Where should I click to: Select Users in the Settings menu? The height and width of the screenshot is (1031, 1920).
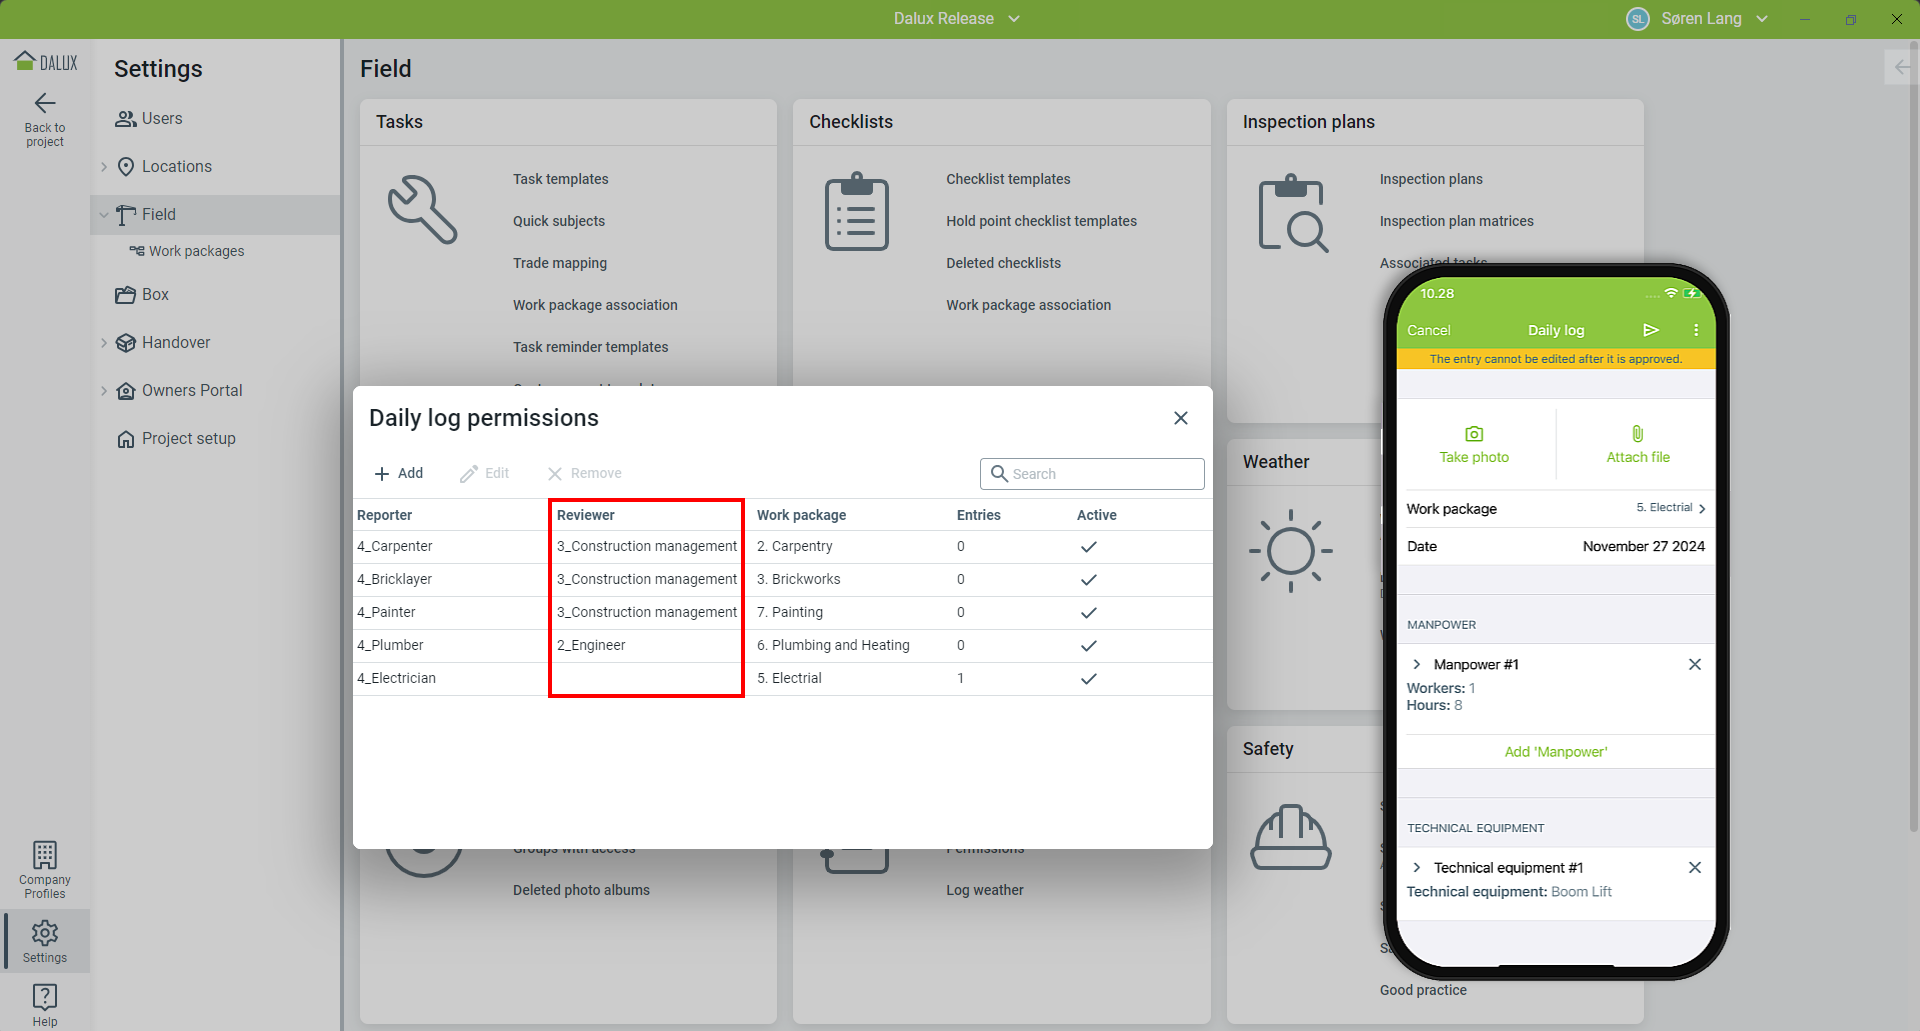(161, 119)
